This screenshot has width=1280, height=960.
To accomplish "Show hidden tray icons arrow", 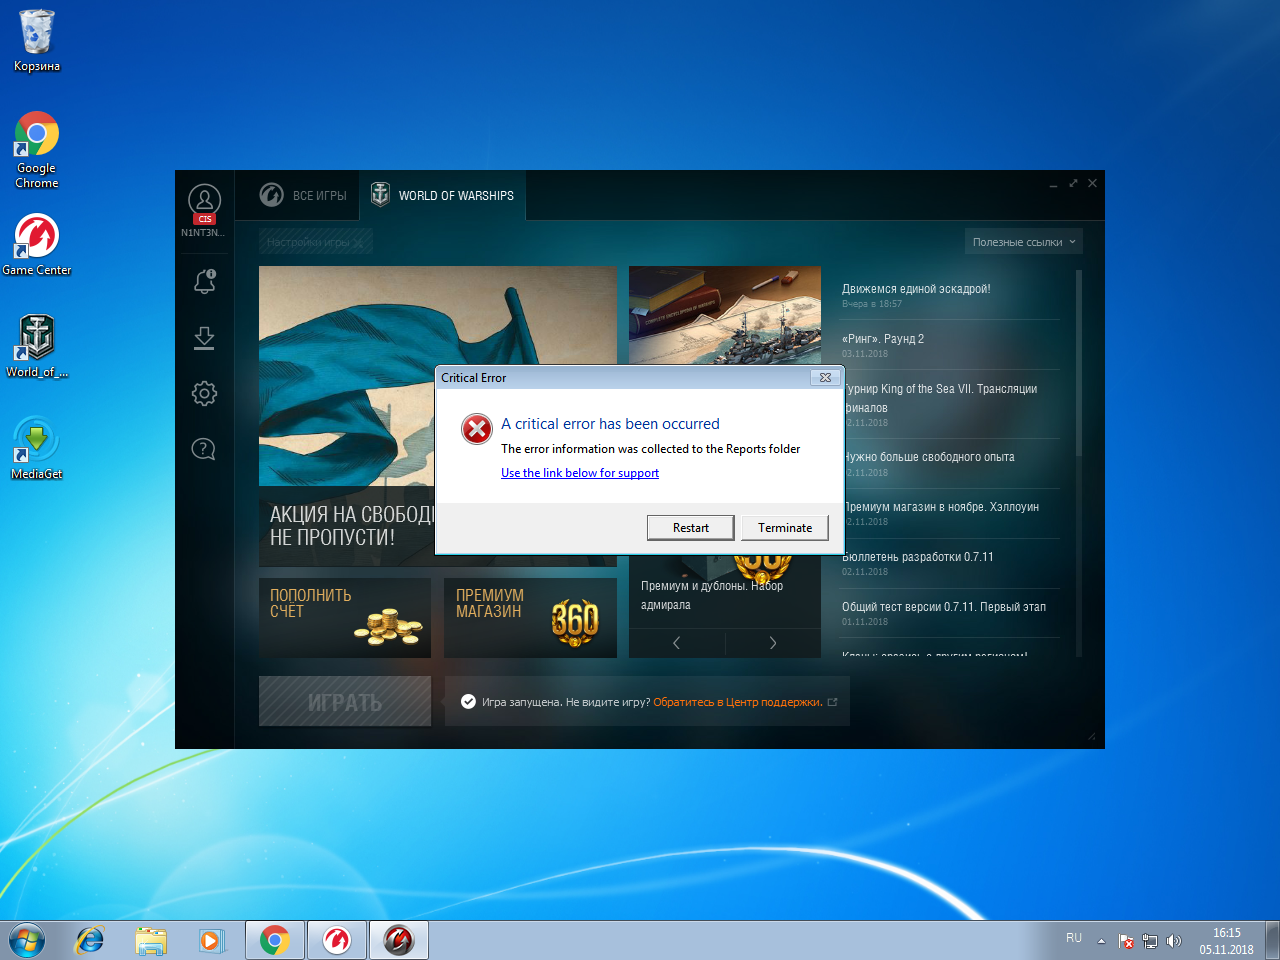I will pyautogui.click(x=1101, y=941).
